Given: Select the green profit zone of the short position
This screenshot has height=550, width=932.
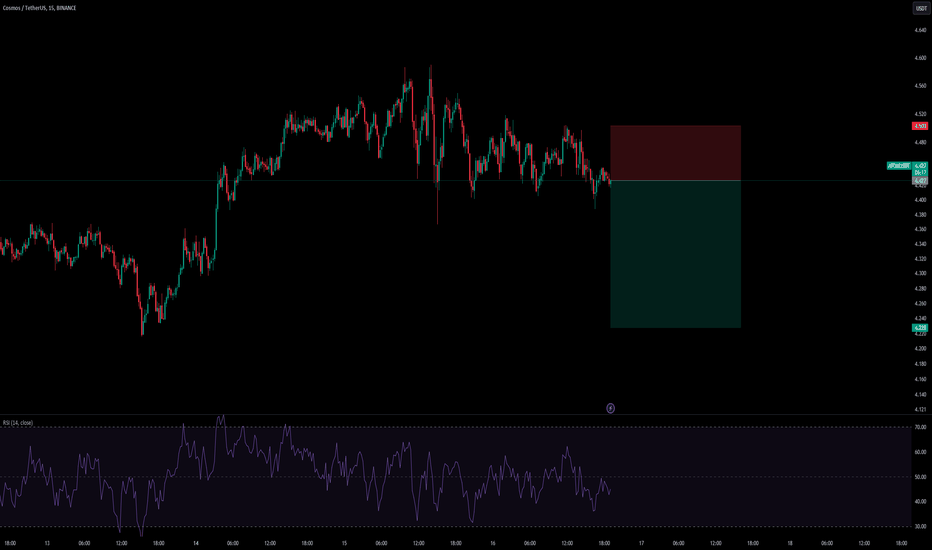Looking at the screenshot, I should point(675,254).
